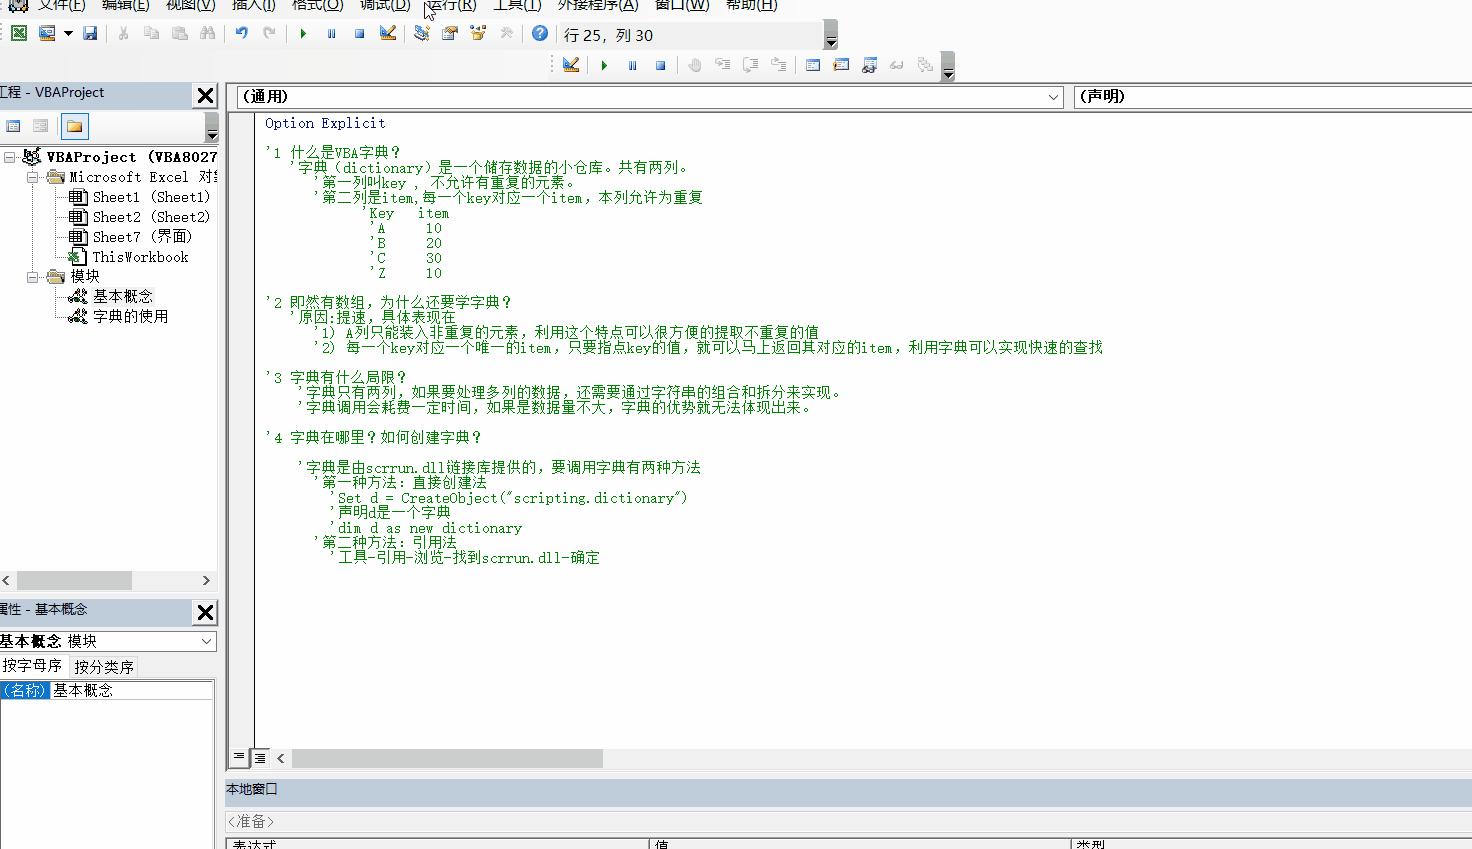Click Break on the debug toolbar
This screenshot has width=1472, height=849.
[x=632, y=65]
